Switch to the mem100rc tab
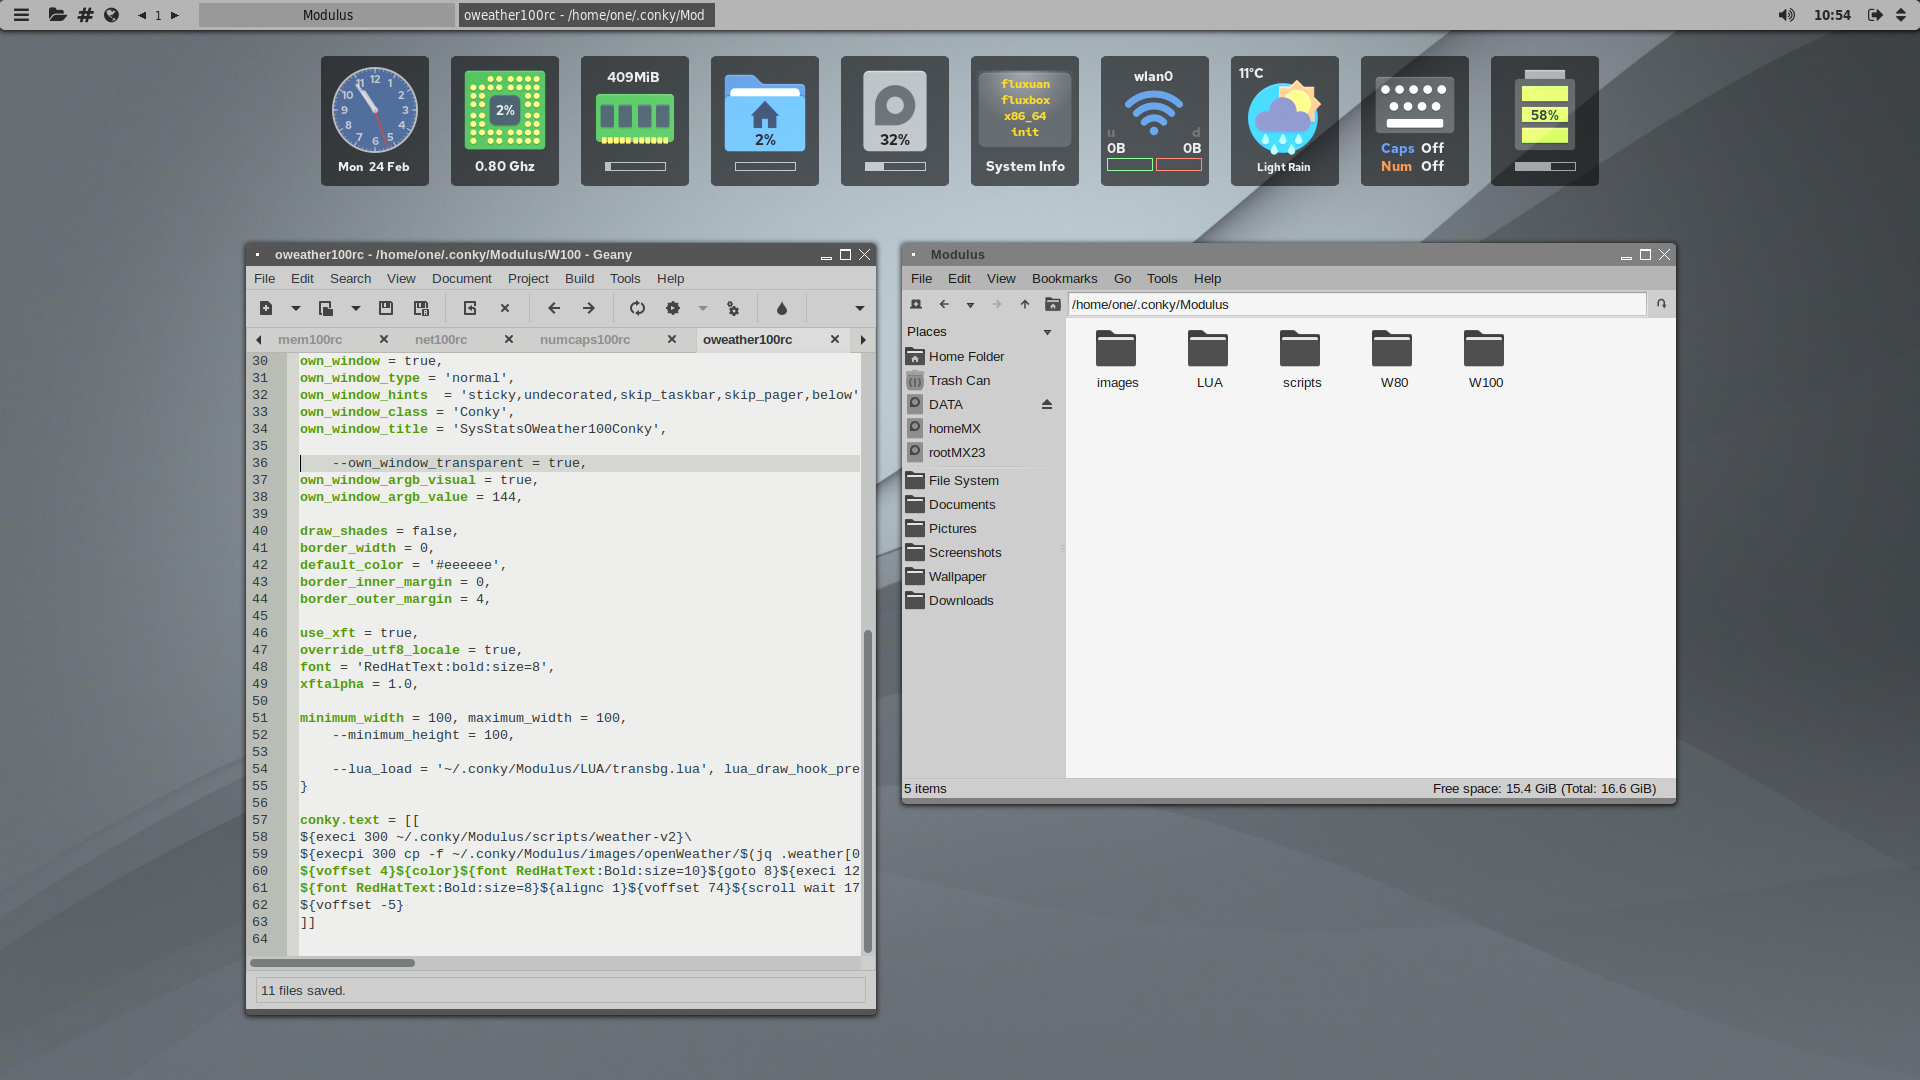The image size is (1920, 1080). (310, 340)
